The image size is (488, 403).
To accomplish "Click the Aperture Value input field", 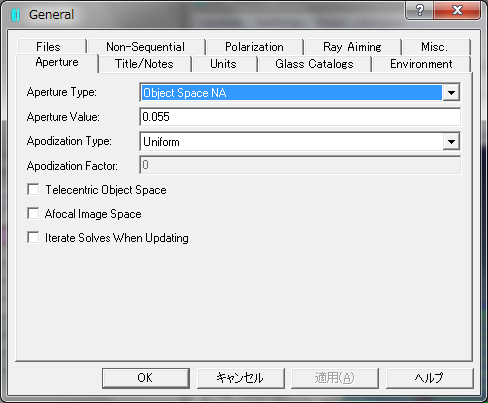I will [x=300, y=117].
